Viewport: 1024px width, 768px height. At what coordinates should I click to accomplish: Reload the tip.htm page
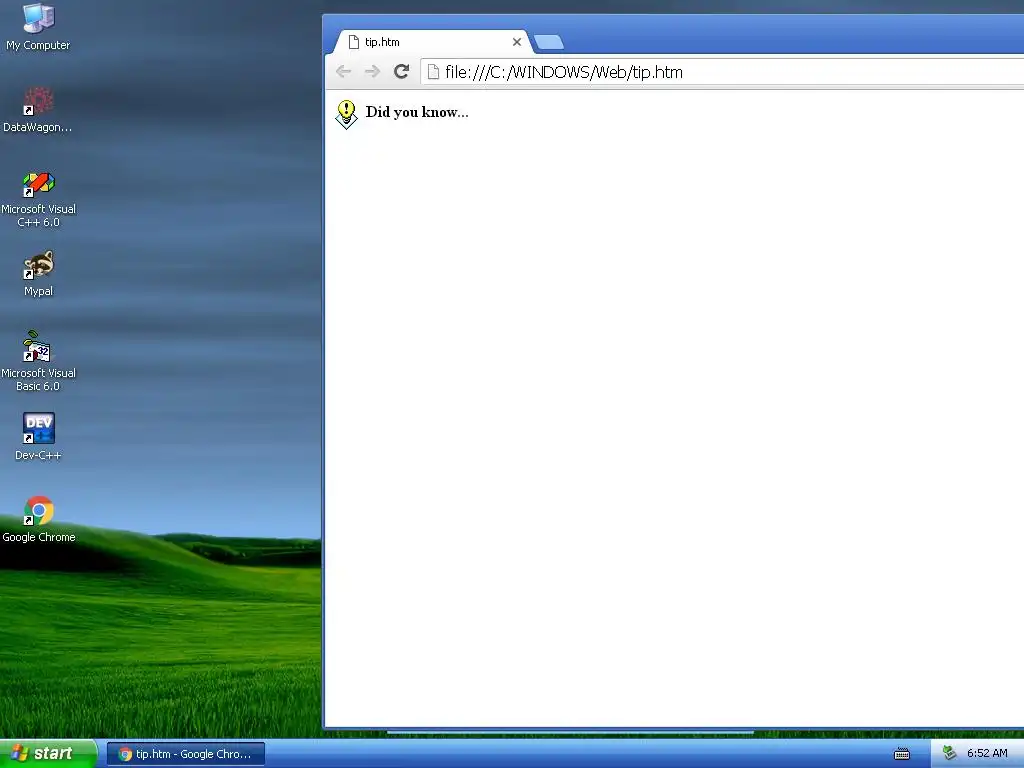point(401,71)
